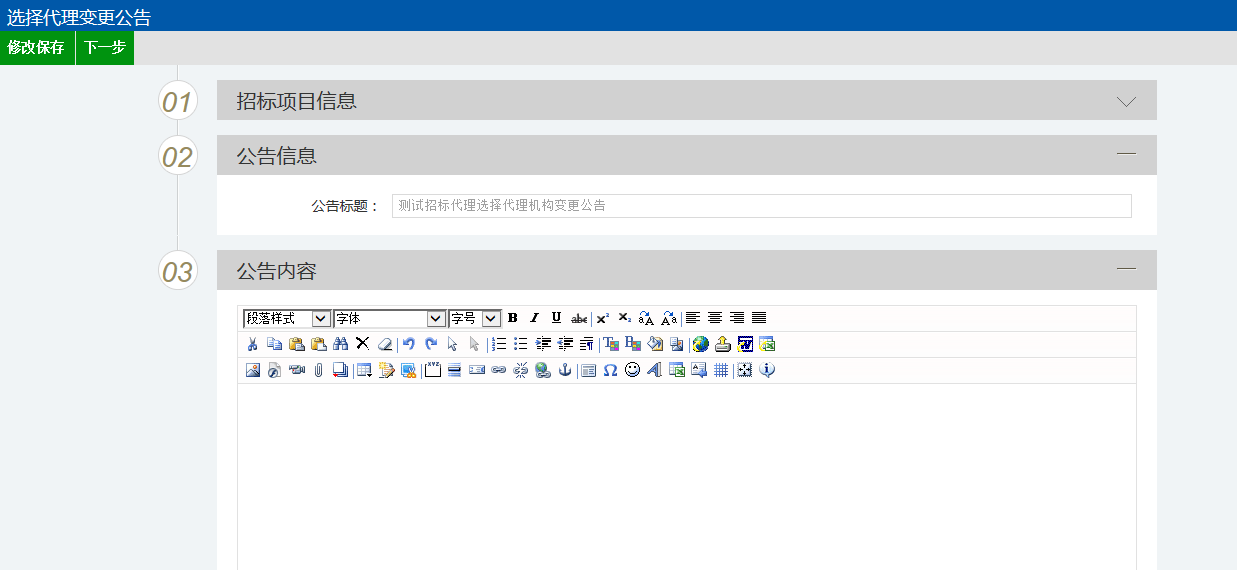Insert an emoticon smiley
Image resolution: width=1237 pixels, height=570 pixels.
click(x=632, y=370)
